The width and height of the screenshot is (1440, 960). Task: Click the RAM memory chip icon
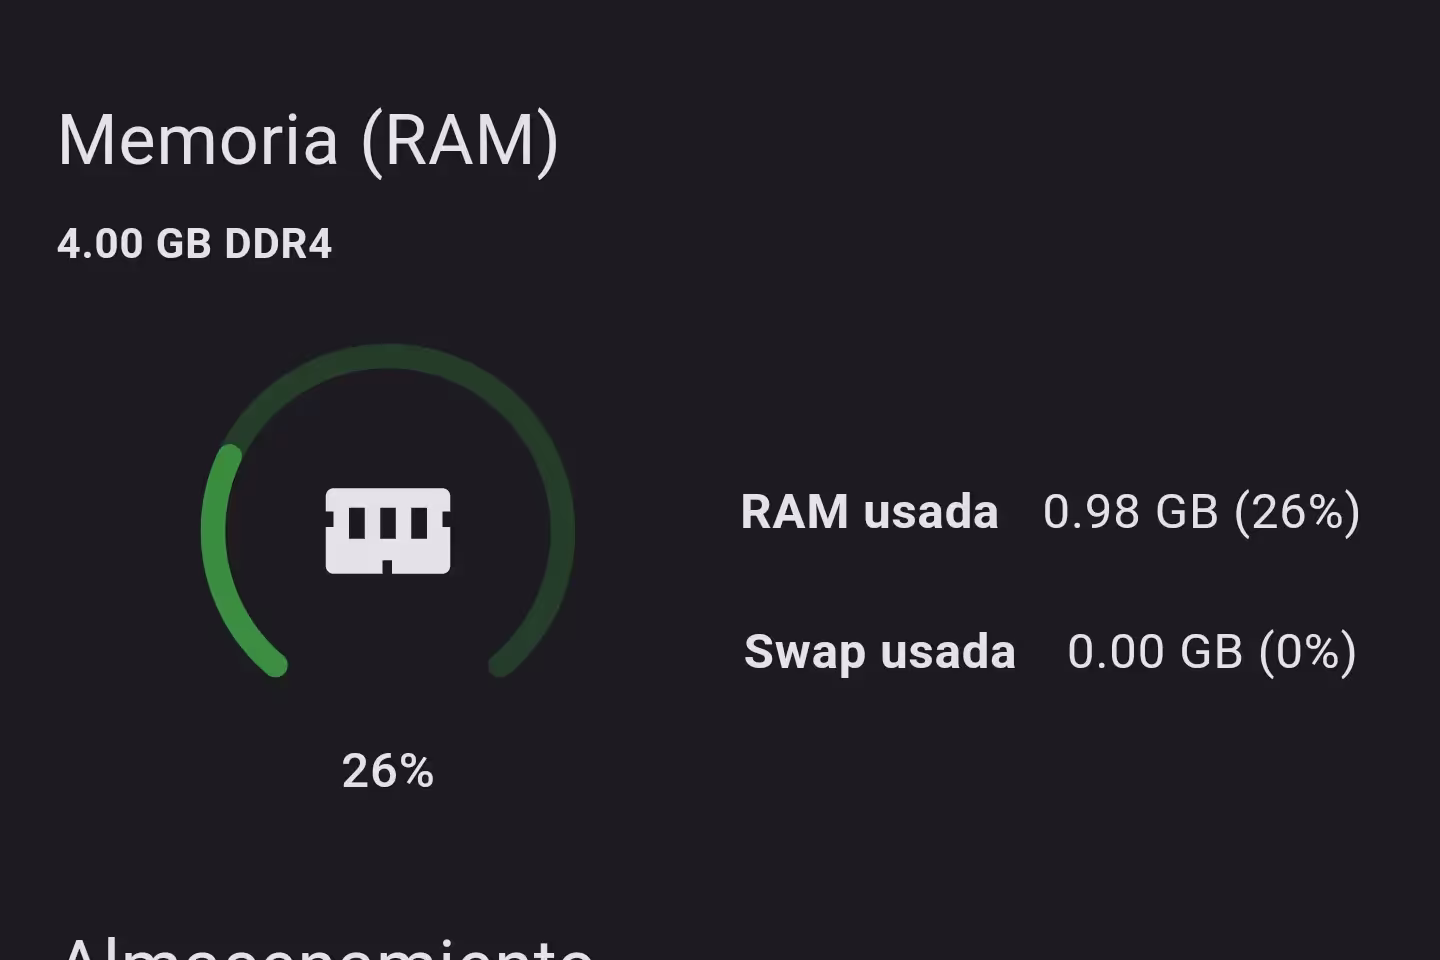[388, 530]
